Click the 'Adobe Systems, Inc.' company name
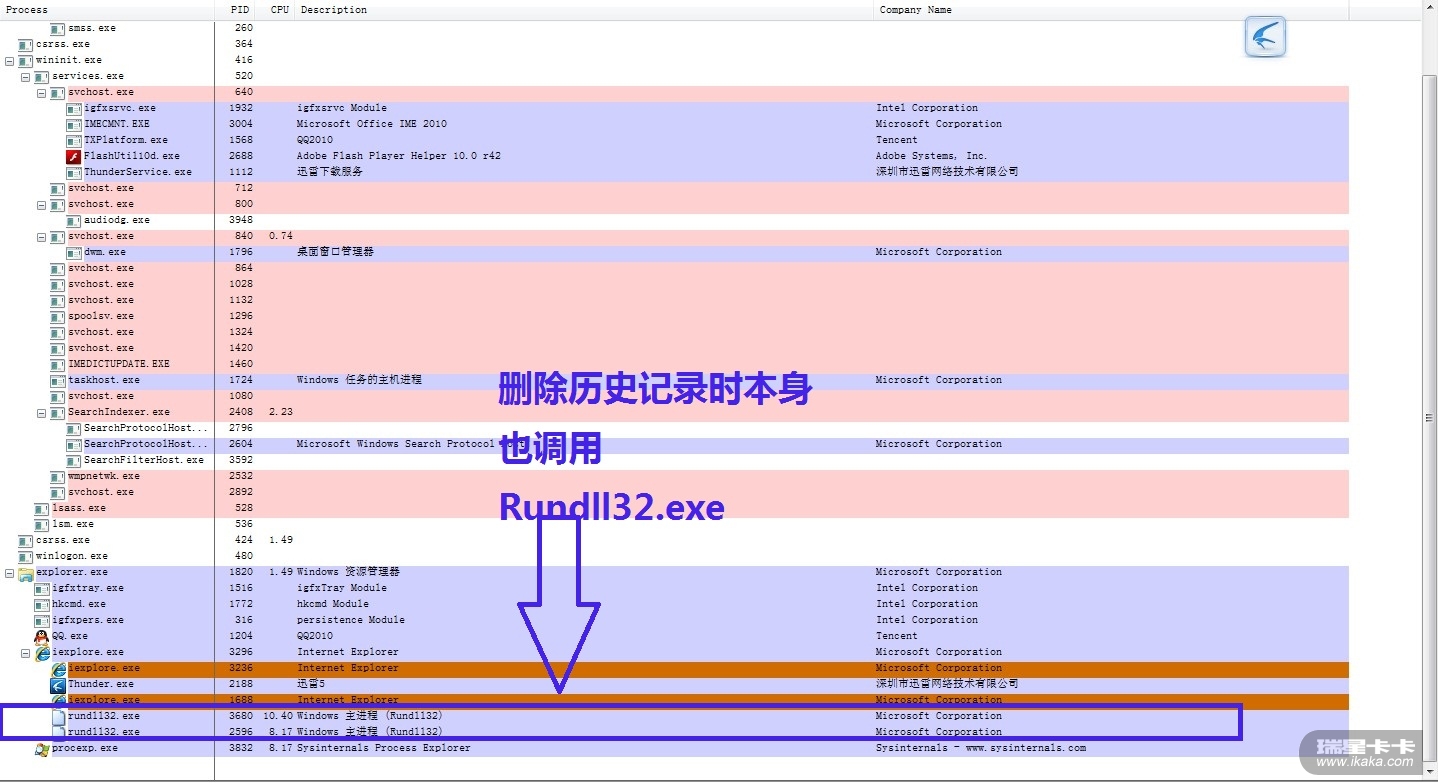1438x783 pixels. tap(931, 156)
